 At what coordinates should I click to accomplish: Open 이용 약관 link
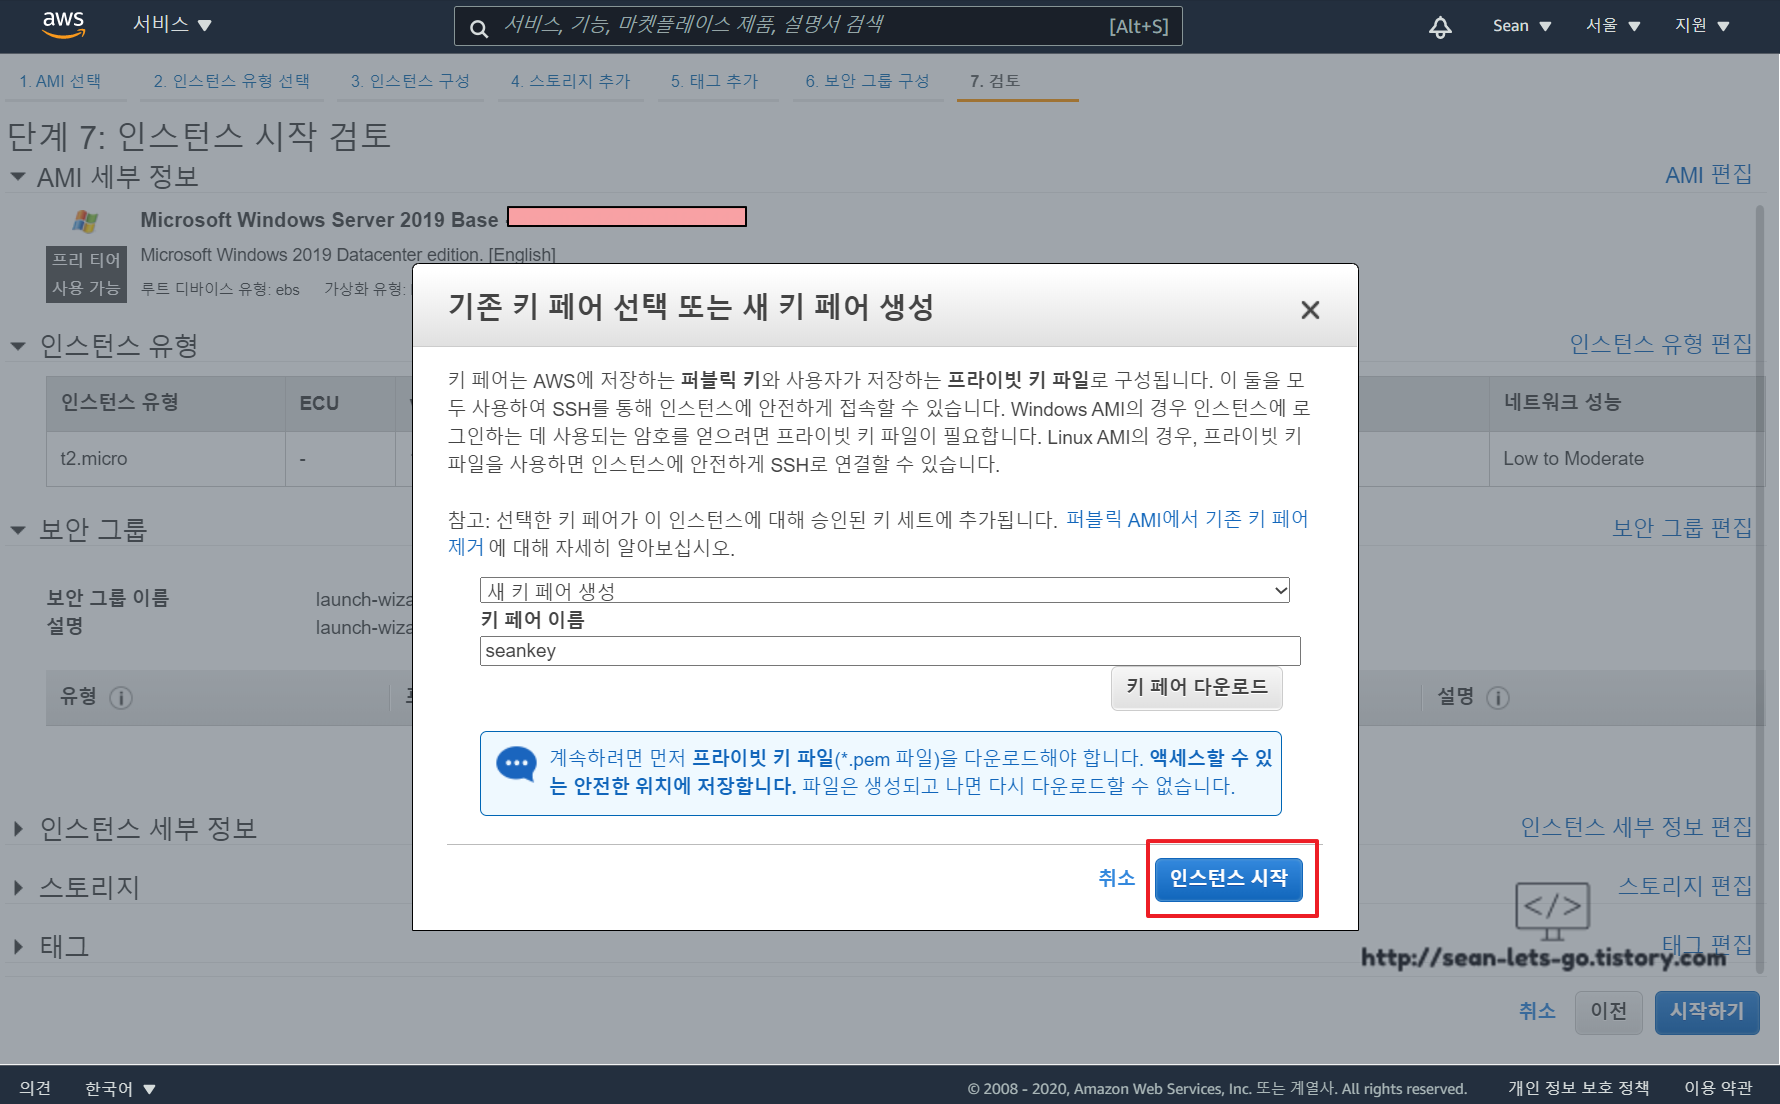1718,1088
